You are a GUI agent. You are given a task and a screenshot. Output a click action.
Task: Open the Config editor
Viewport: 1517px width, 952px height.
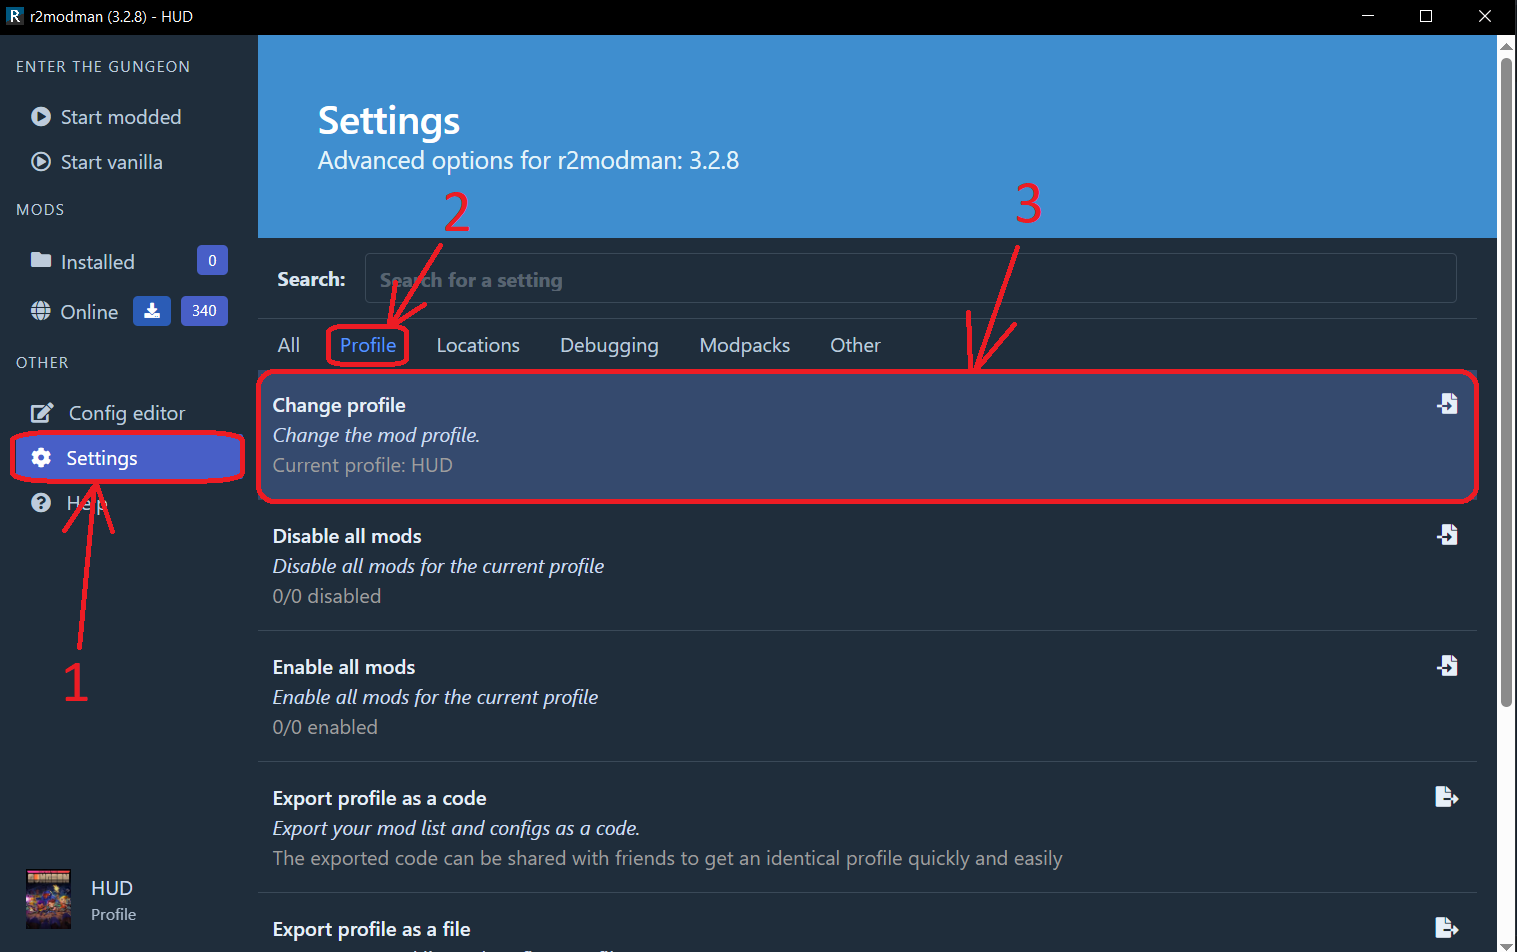[126, 413]
